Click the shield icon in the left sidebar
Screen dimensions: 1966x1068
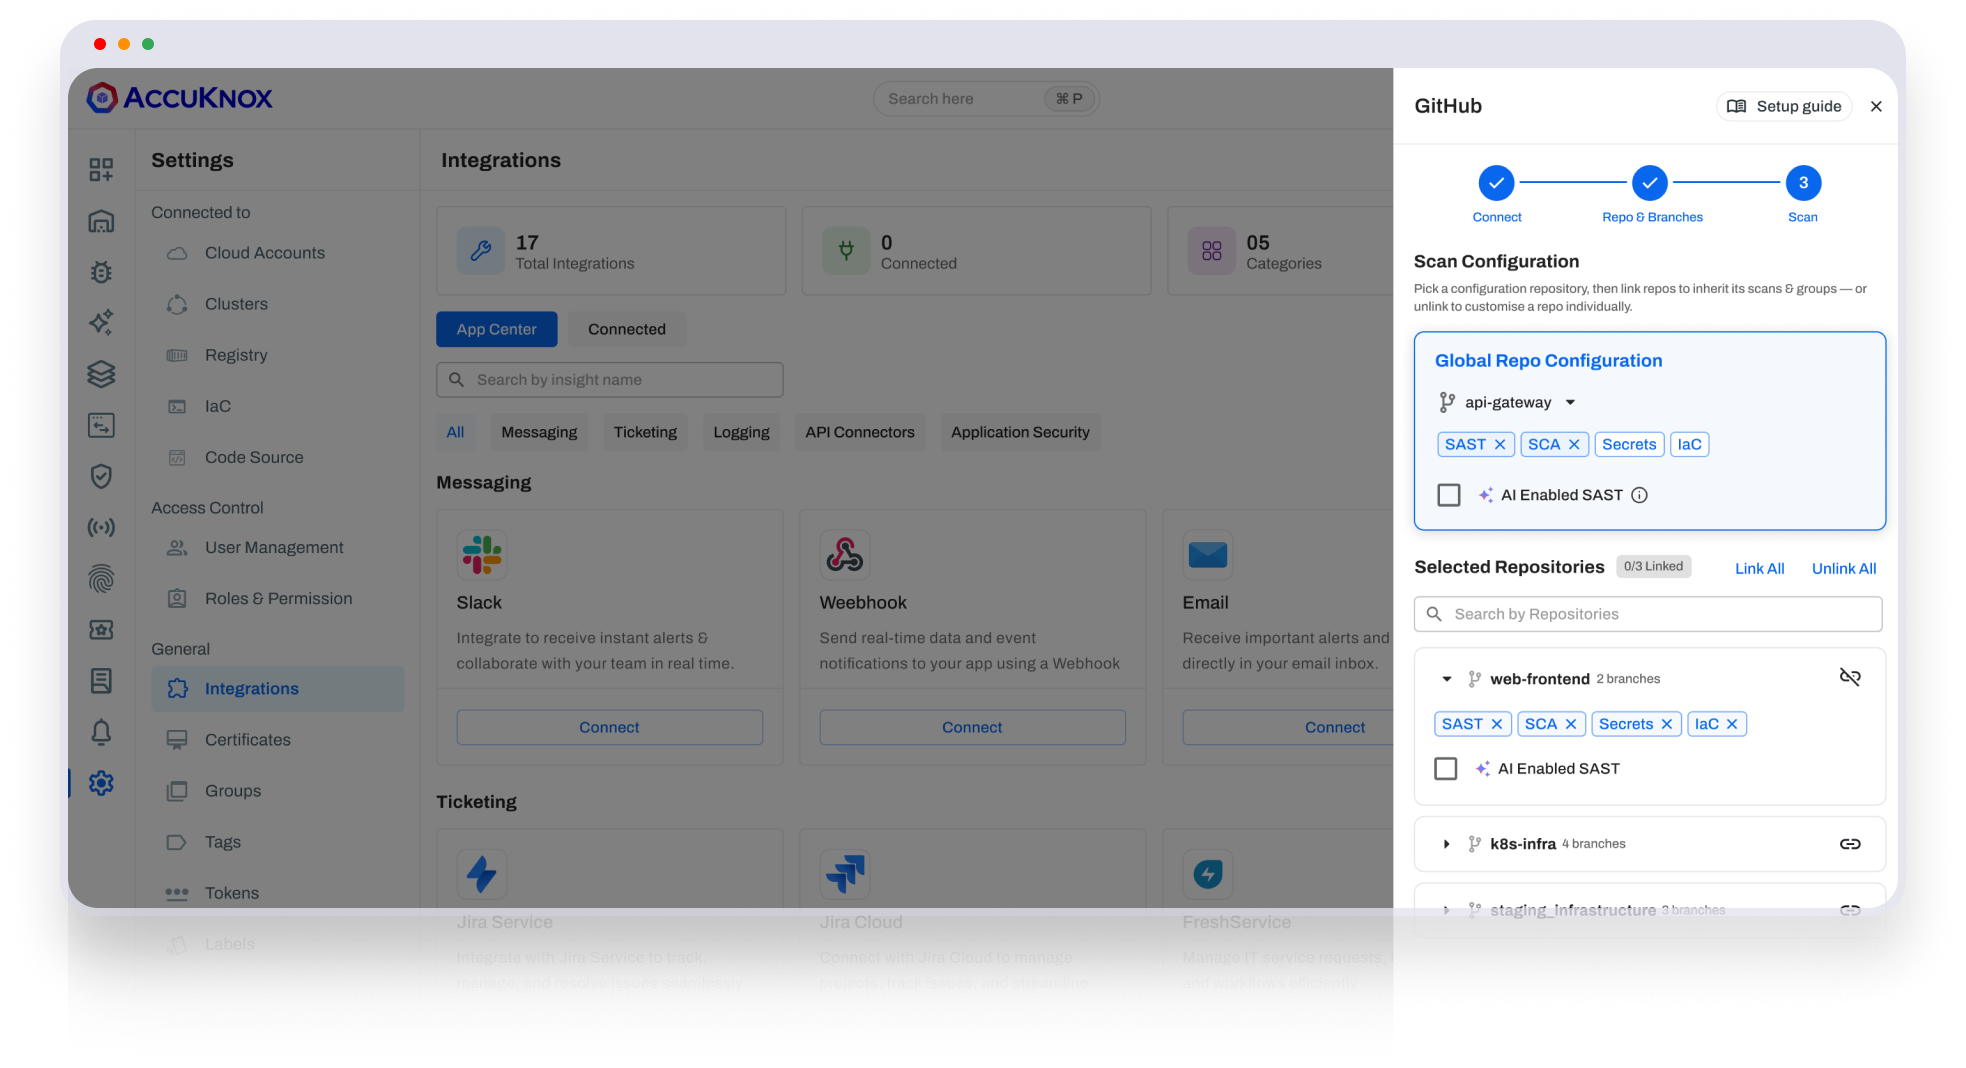[101, 476]
